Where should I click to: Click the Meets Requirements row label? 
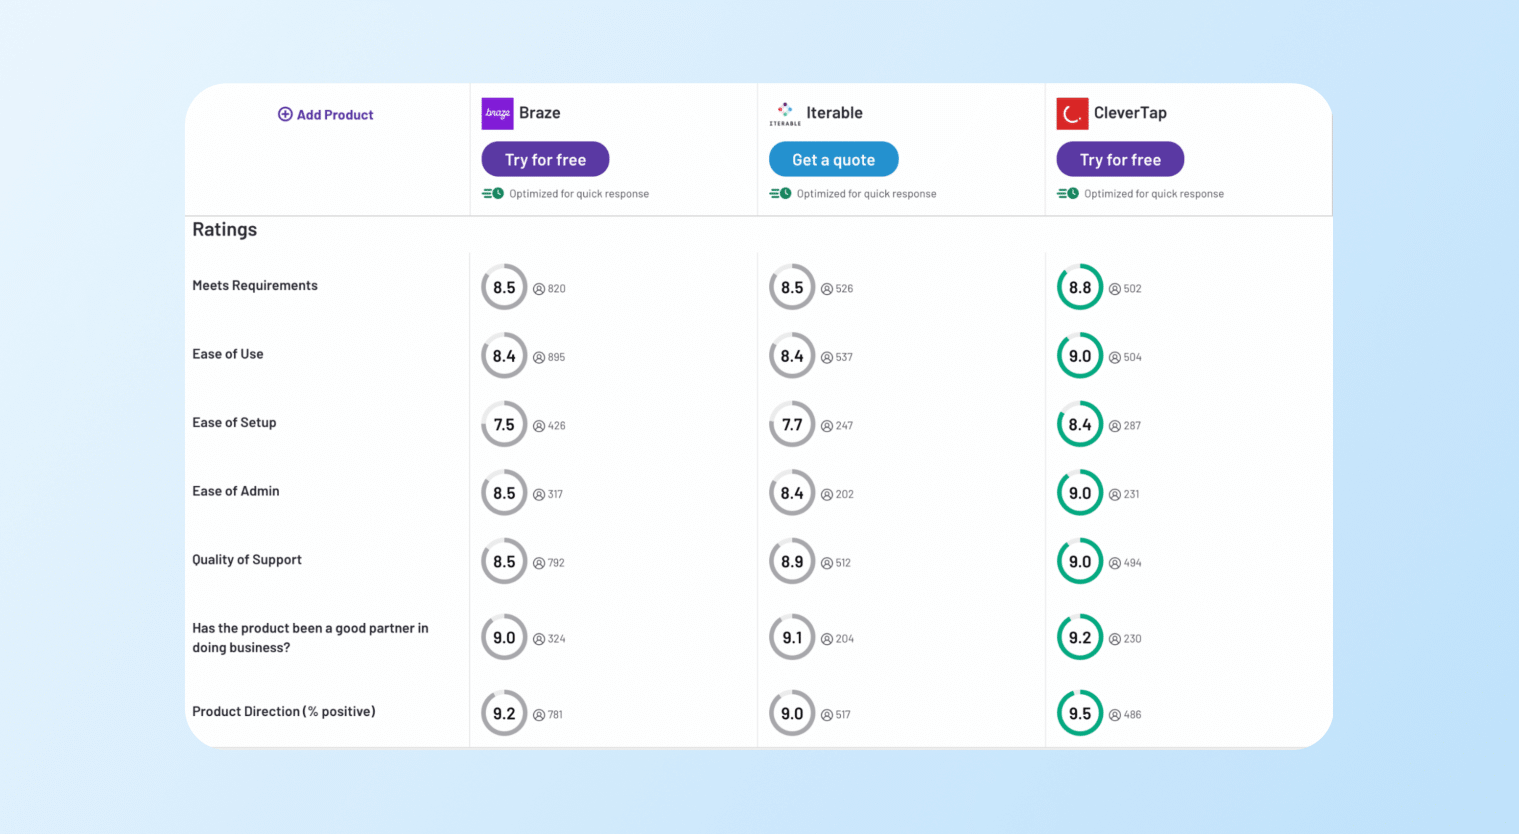(254, 285)
